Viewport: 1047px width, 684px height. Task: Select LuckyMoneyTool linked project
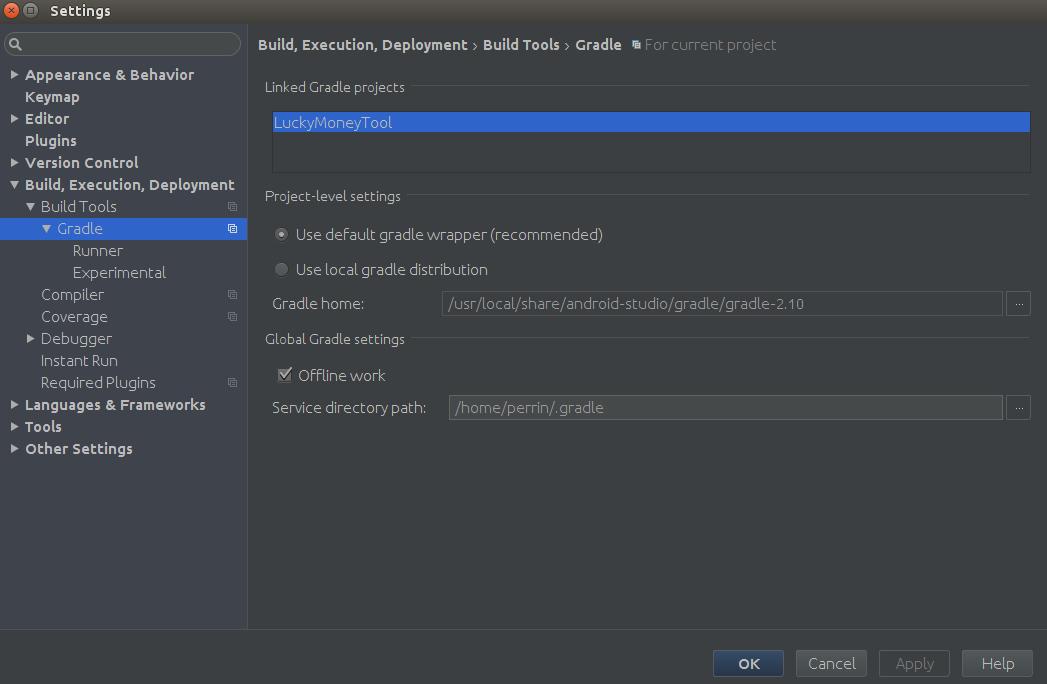tap(651, 122)
